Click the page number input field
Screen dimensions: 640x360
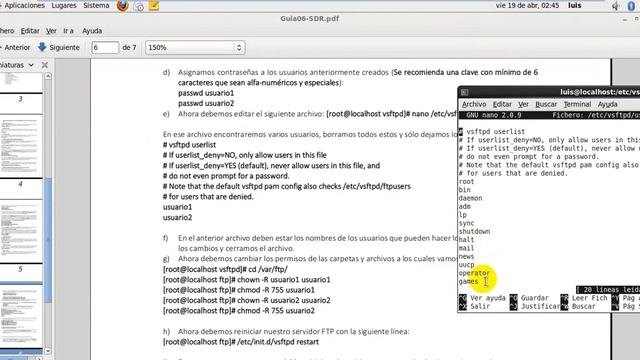105,47
